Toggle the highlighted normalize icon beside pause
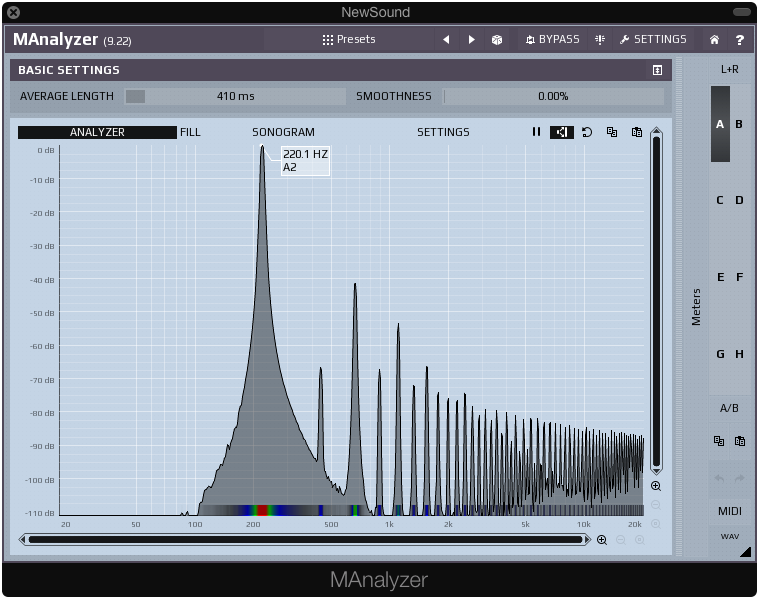This screenshot has width=759, height=599. point(562,132)
